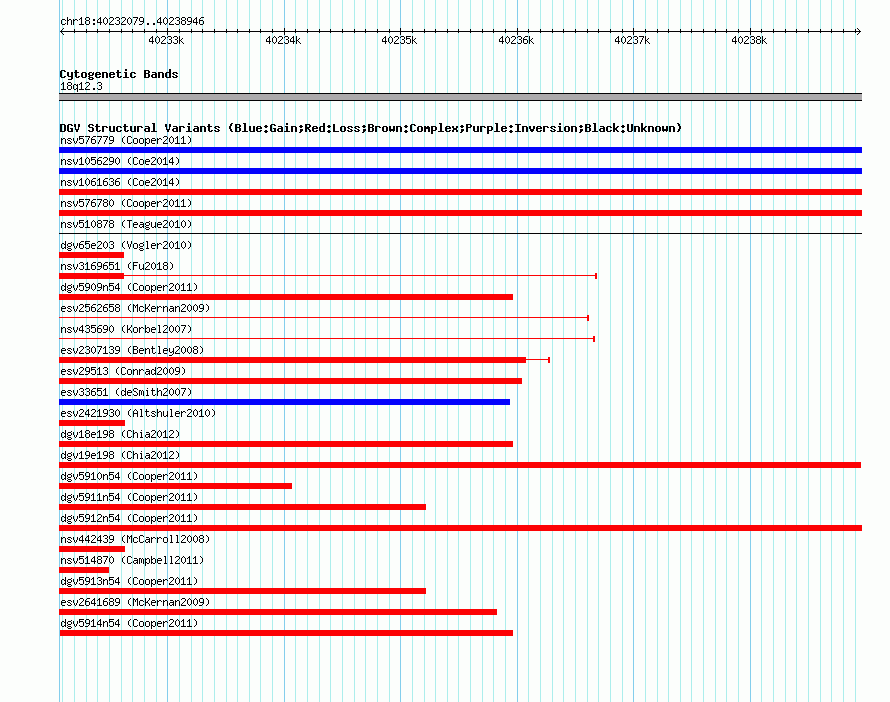Select the grey 18q12.3 cytogenetic band bar
Viewport: 890px width, 702px height.
click(460, 97)
